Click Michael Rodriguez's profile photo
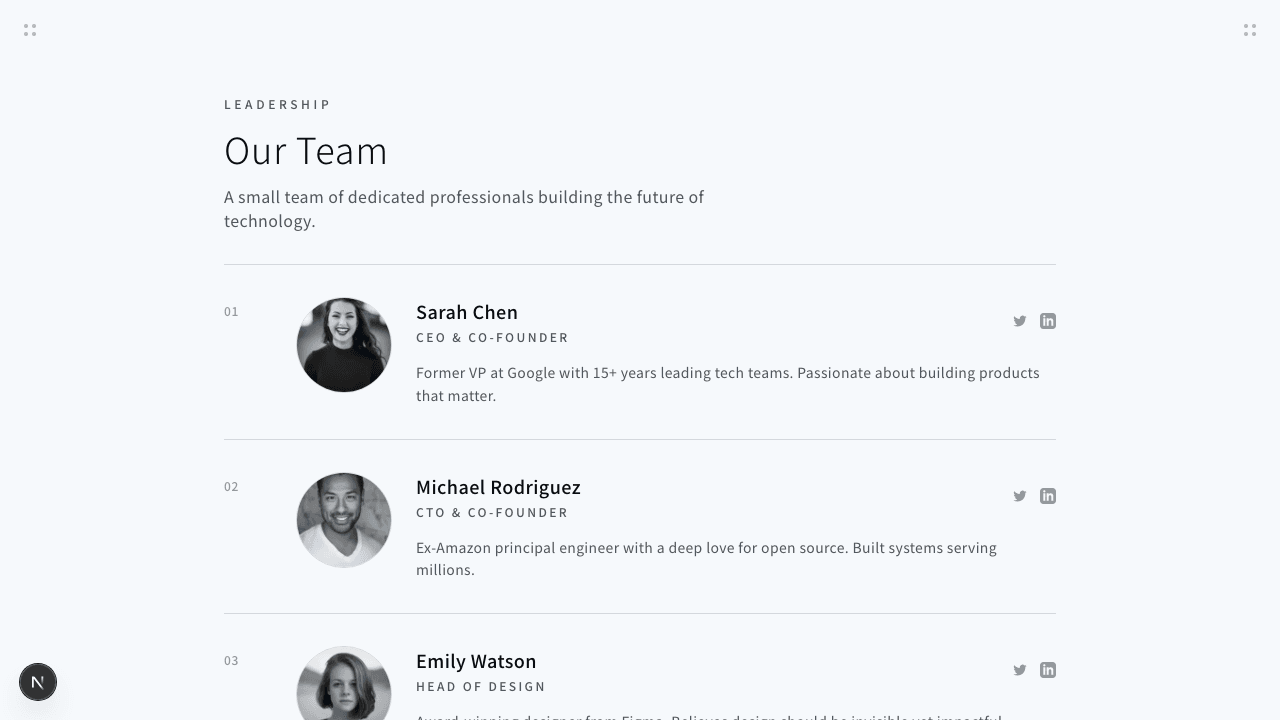The height and width of the screenshot is (720, 1280). 344,520
